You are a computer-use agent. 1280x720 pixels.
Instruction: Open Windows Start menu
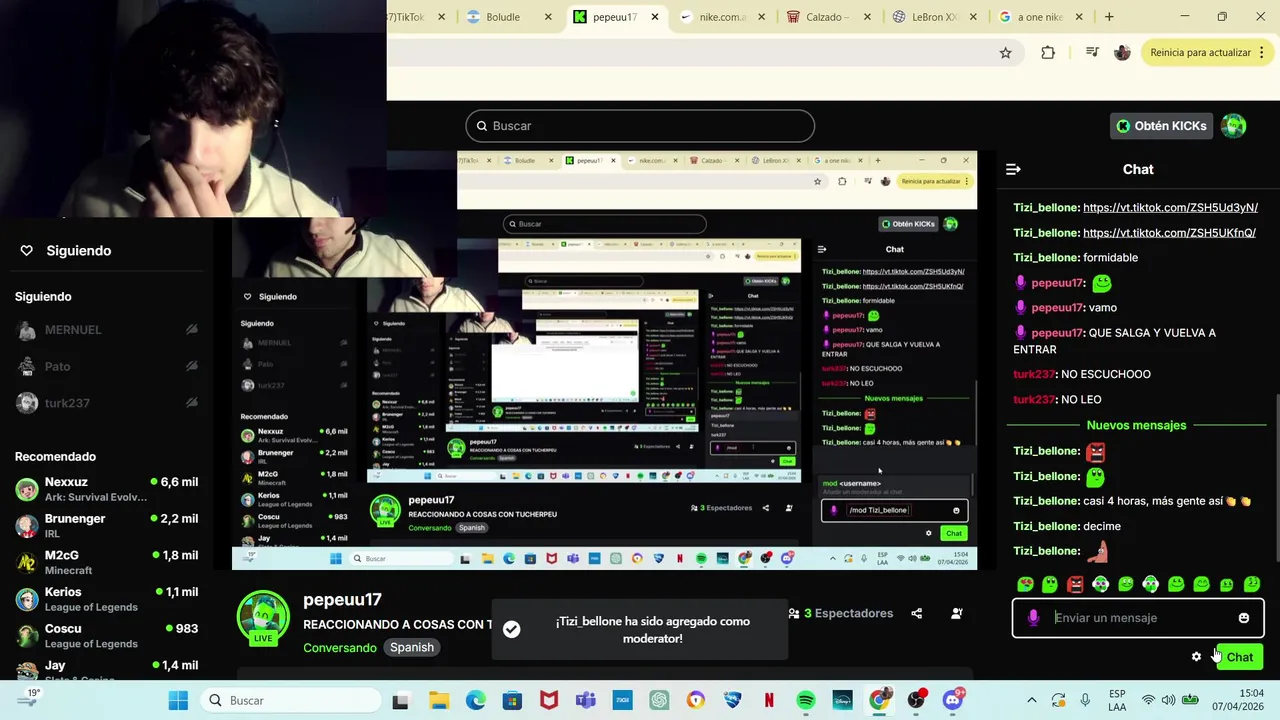coord(178,701)
